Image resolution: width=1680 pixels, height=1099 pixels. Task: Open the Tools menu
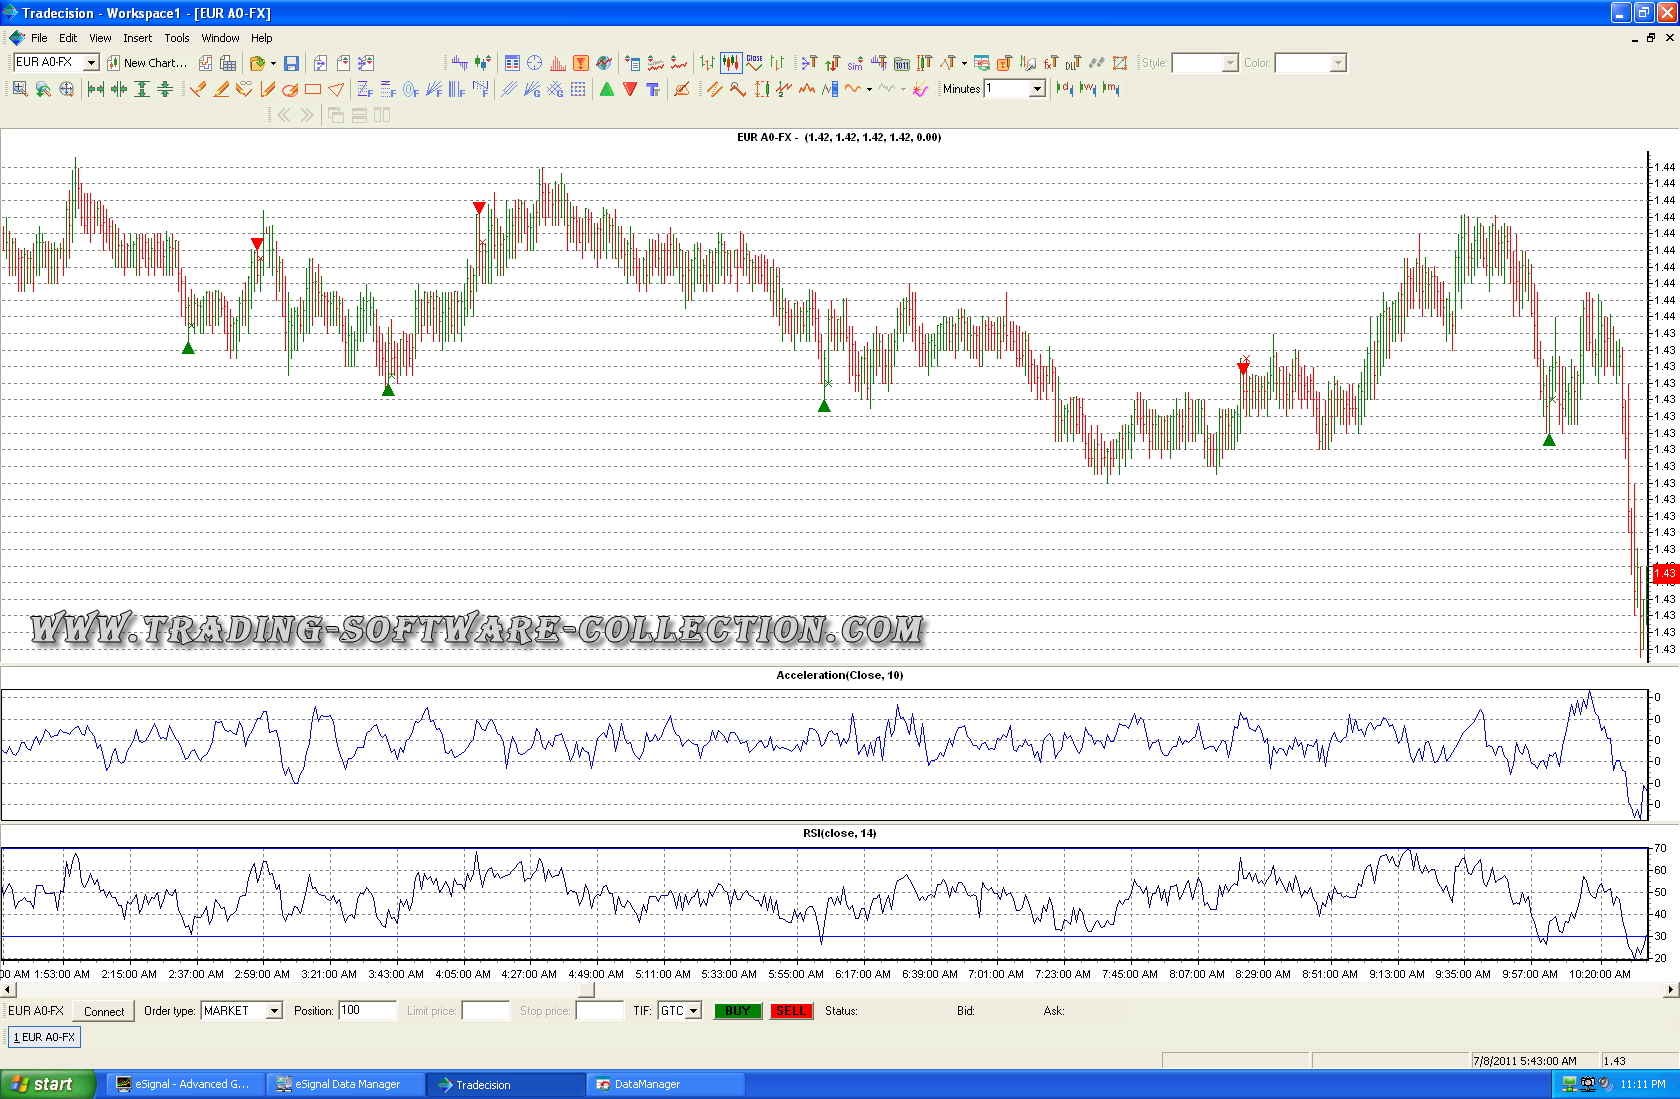point(177,38)
